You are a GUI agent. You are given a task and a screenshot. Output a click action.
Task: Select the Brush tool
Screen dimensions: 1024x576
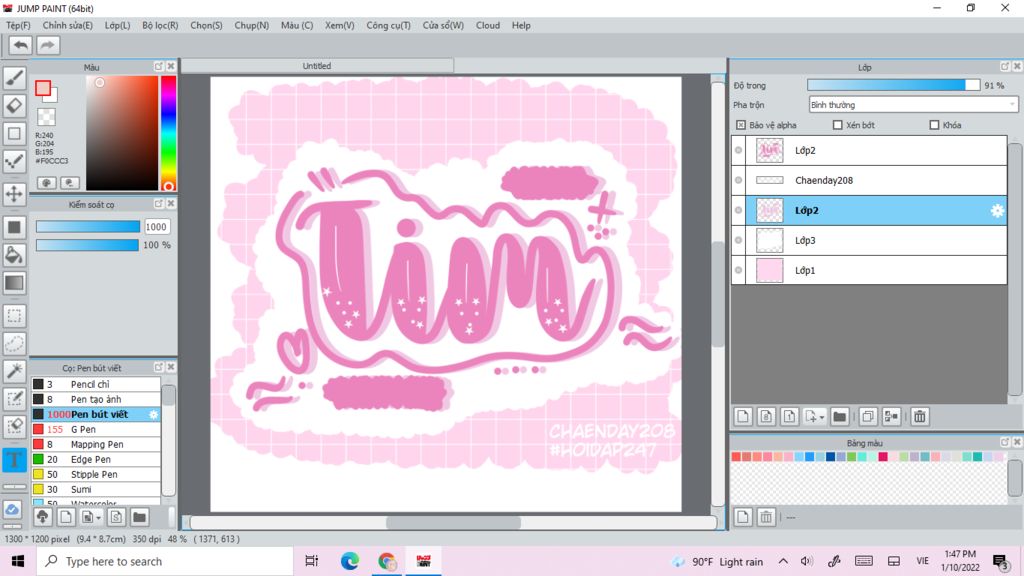pyautogui.click(x=14, y=78)
